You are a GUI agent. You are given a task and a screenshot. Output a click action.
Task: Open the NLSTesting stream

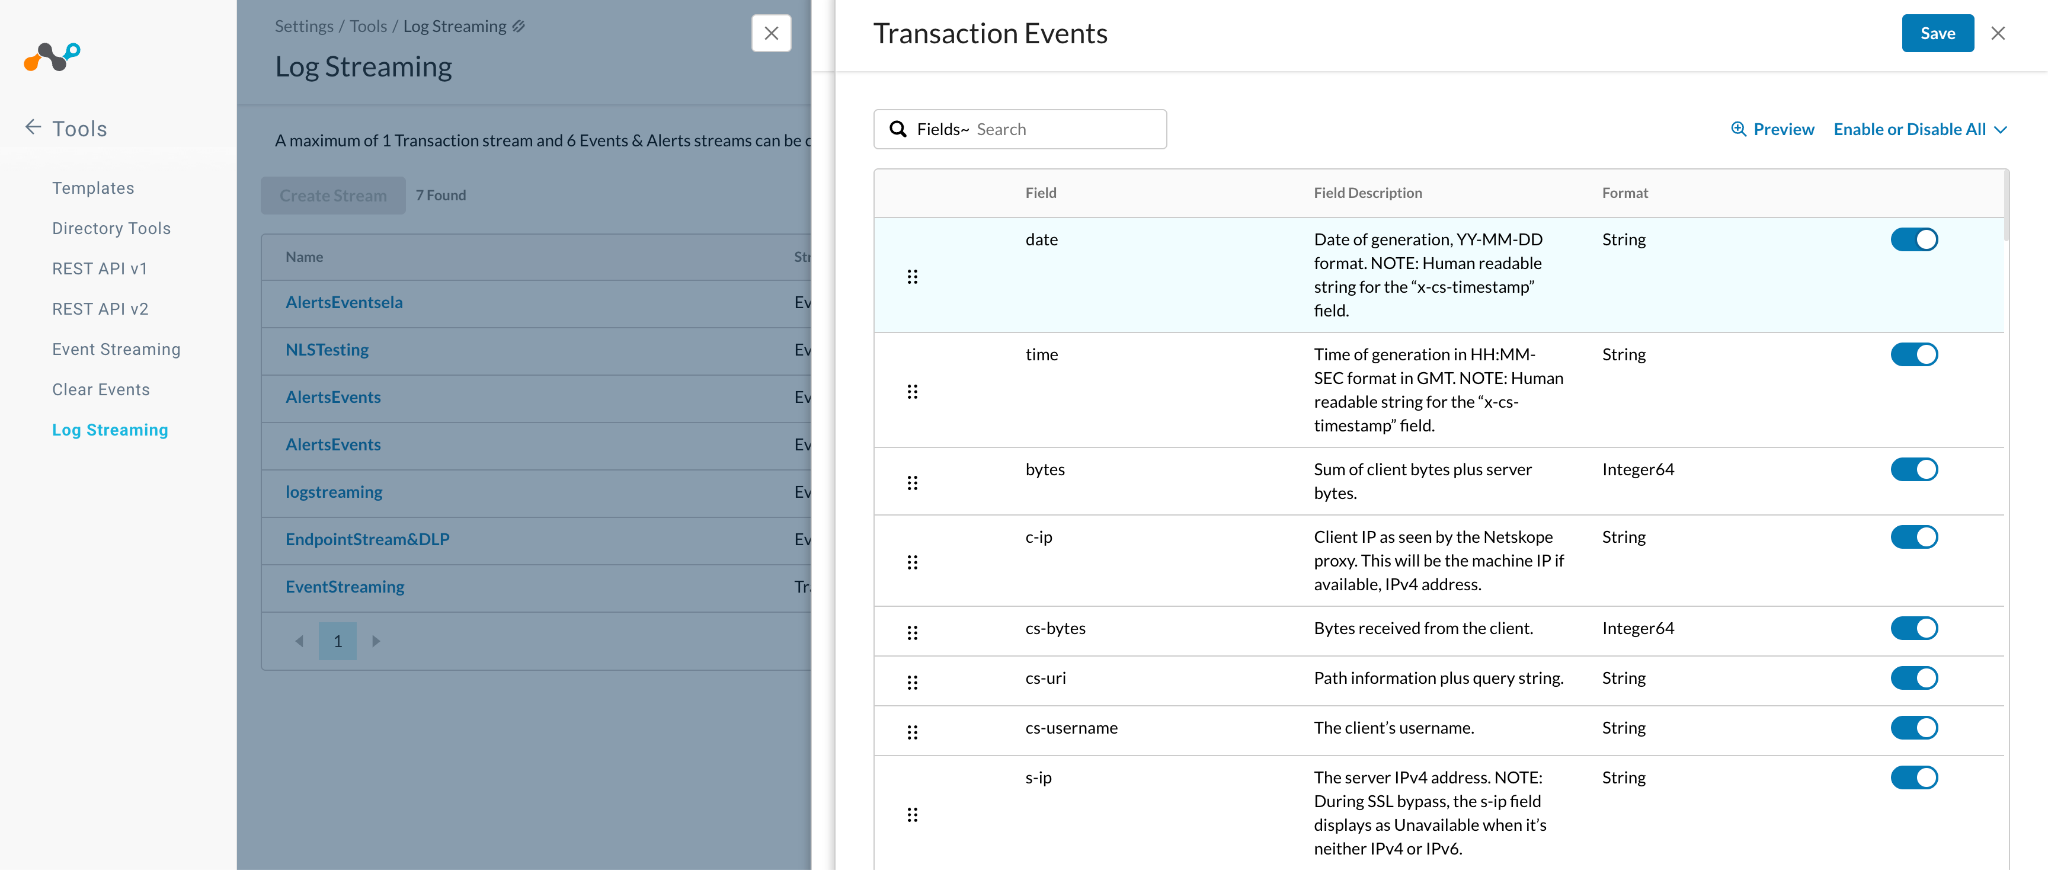point(327,350)
